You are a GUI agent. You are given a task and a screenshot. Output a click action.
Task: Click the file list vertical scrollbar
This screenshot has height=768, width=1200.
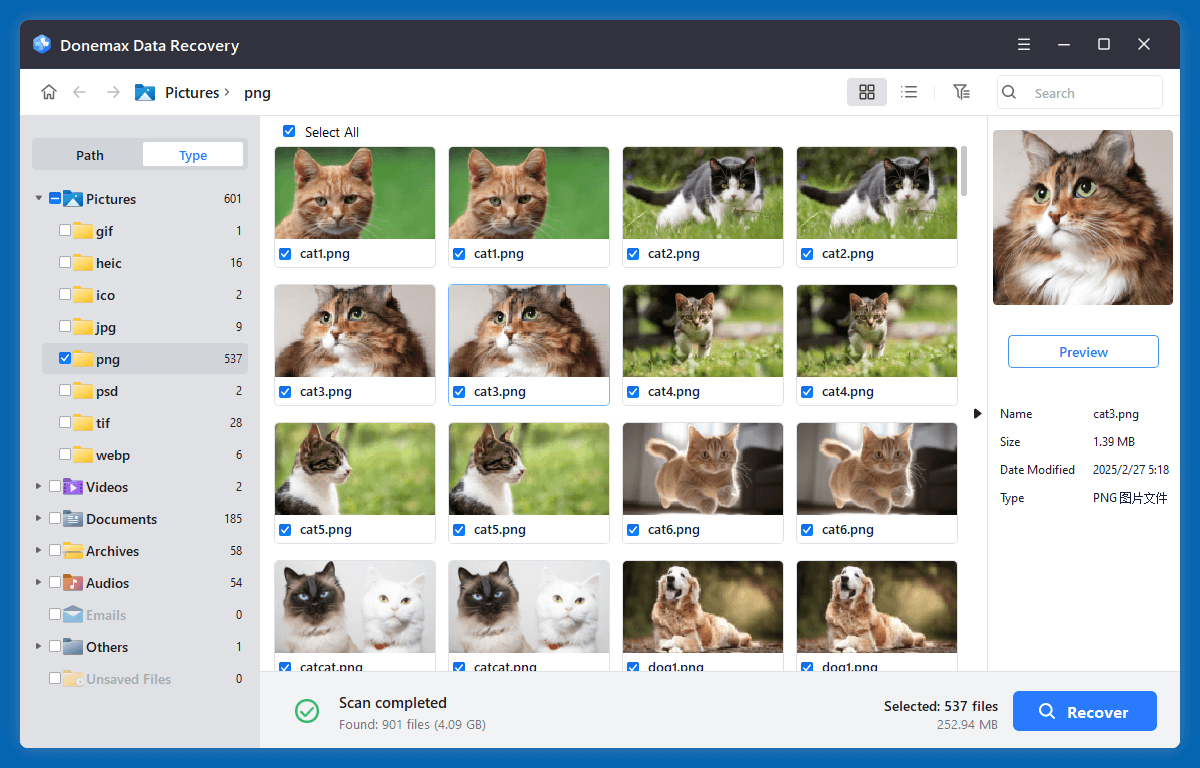(964, 171)
